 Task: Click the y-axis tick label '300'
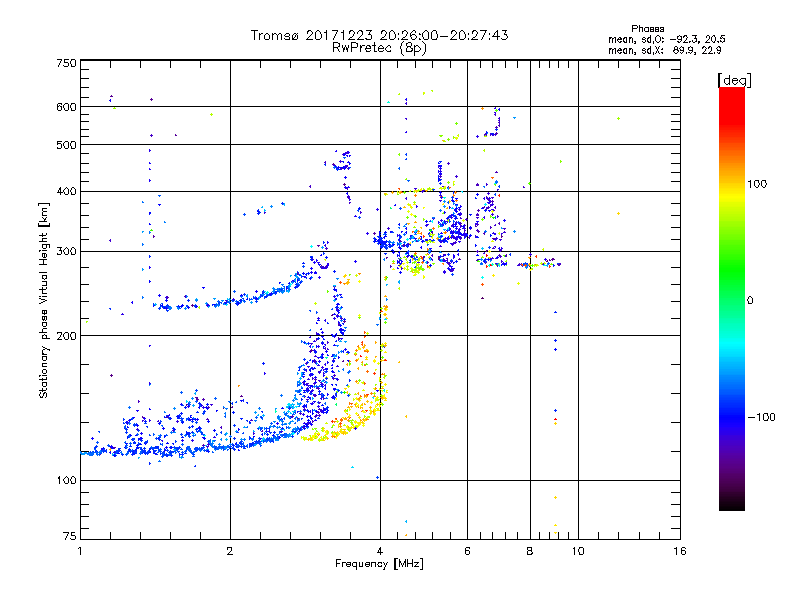pyautogui.click(x=66, y=252)
